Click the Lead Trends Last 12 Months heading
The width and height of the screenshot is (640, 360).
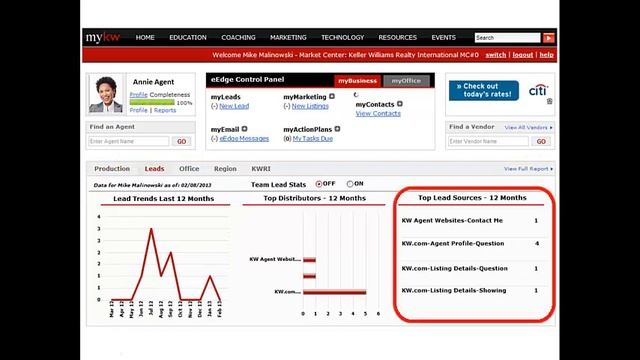coord(164,199)
